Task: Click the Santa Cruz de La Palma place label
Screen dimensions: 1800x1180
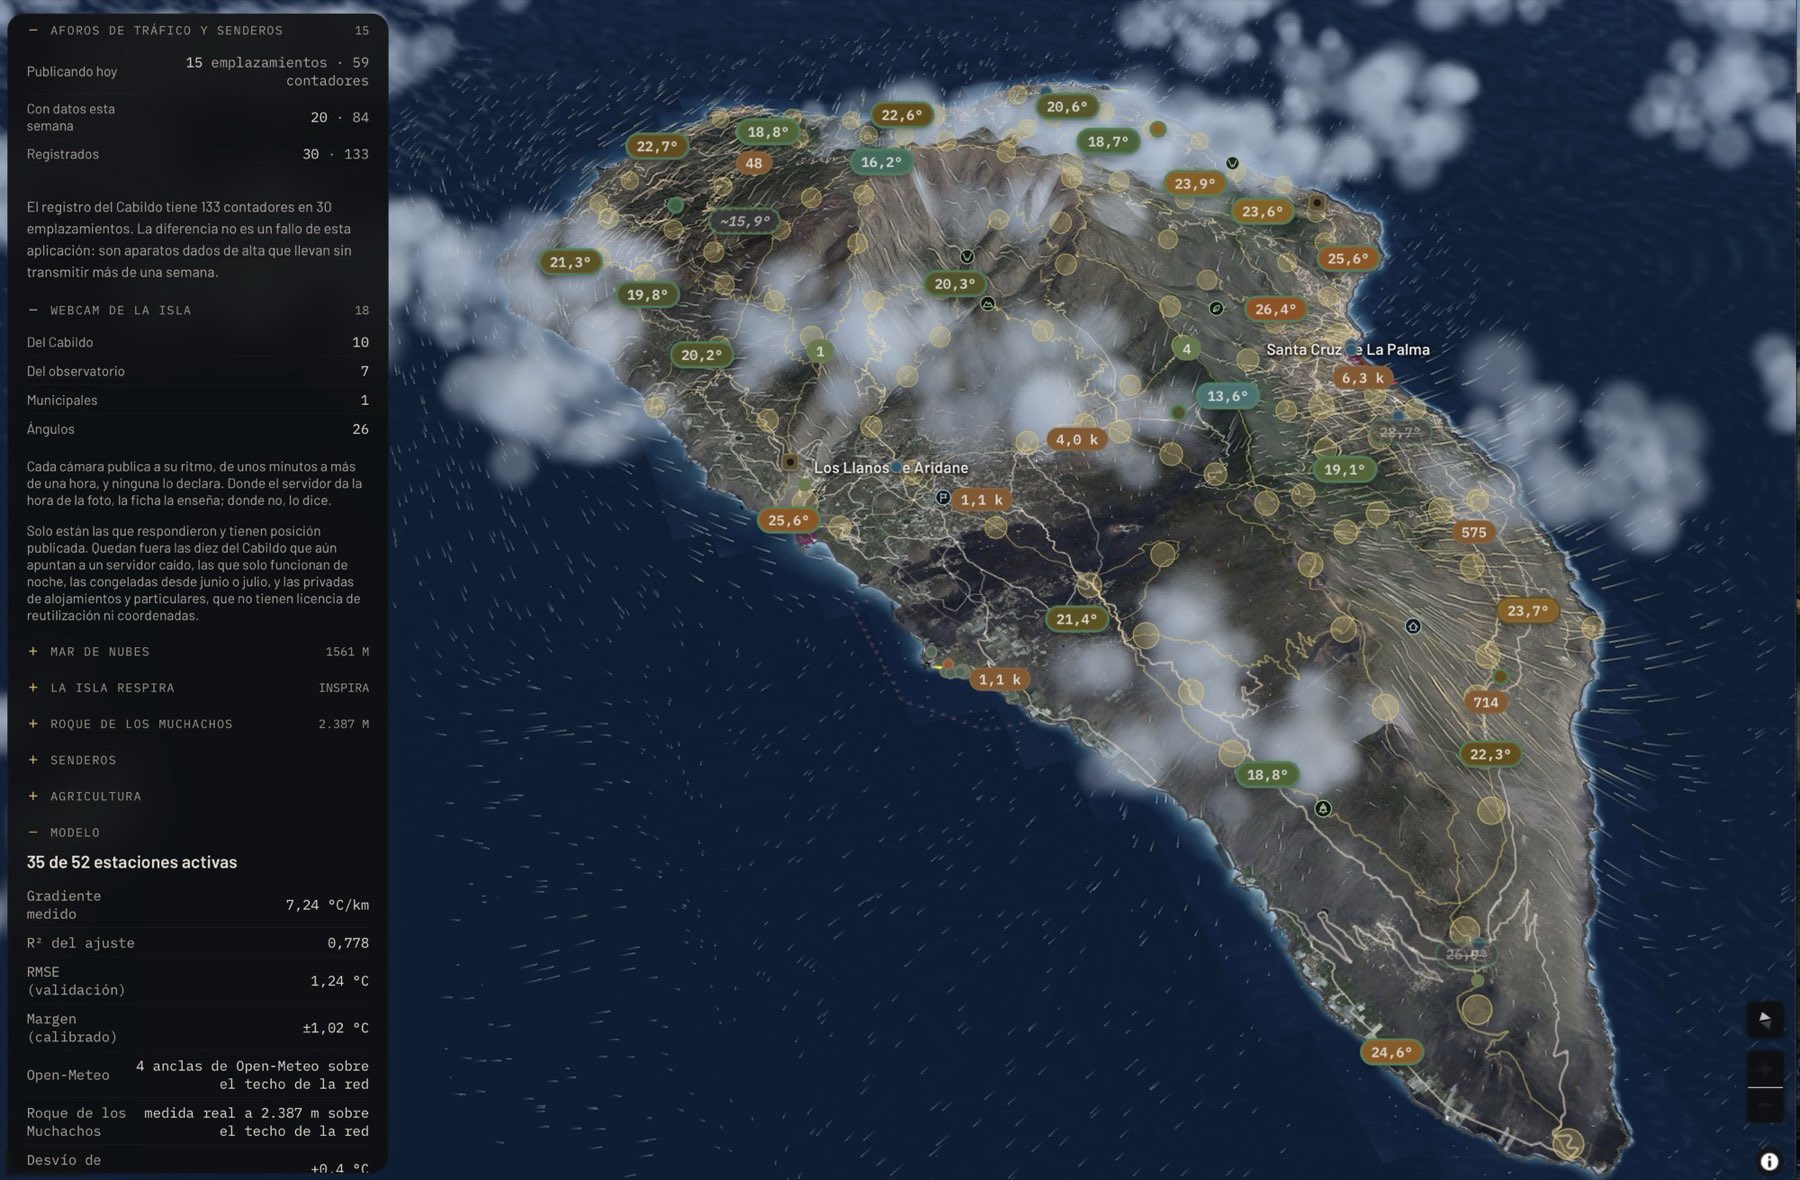Action: [x=1348, y=349]
